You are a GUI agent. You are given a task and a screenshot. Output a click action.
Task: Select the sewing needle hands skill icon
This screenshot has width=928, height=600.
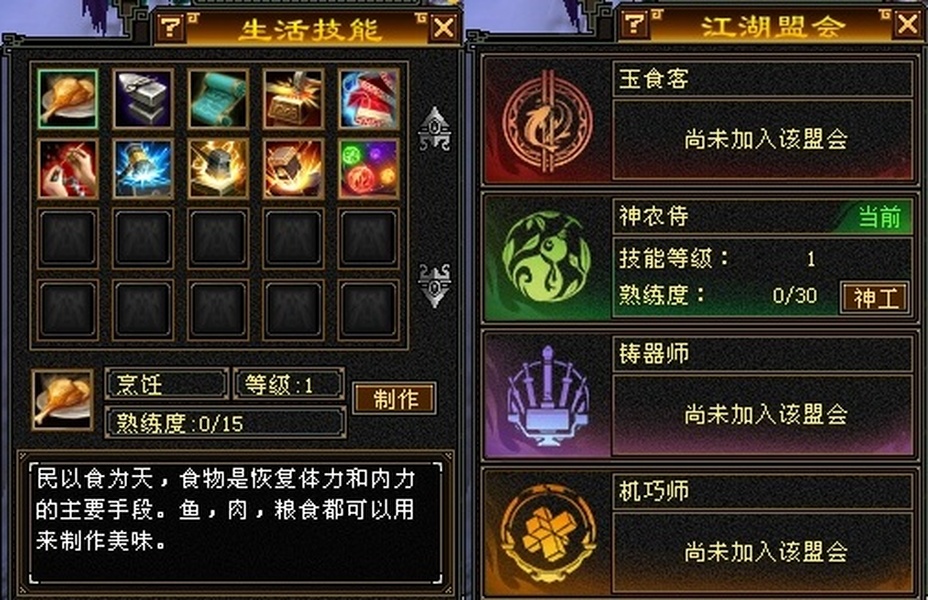tap(67, 169)
